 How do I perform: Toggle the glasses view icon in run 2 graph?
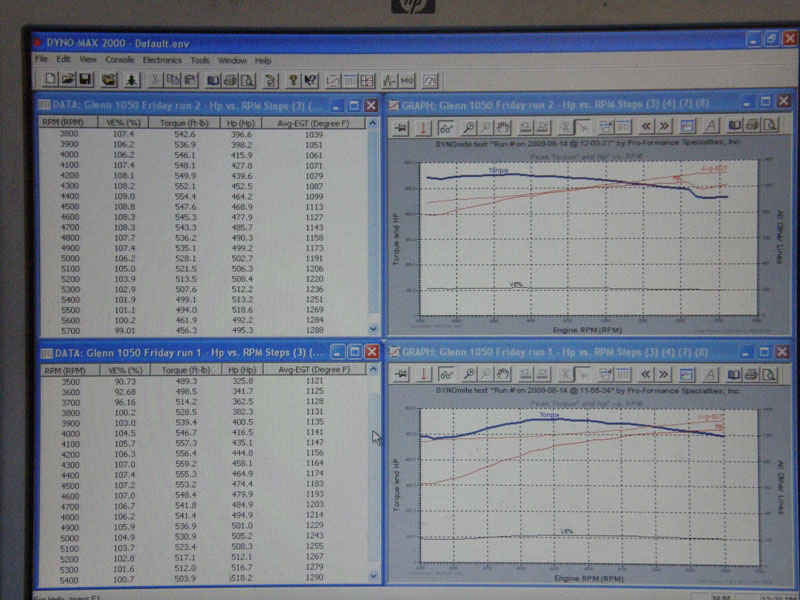(446, 127)
